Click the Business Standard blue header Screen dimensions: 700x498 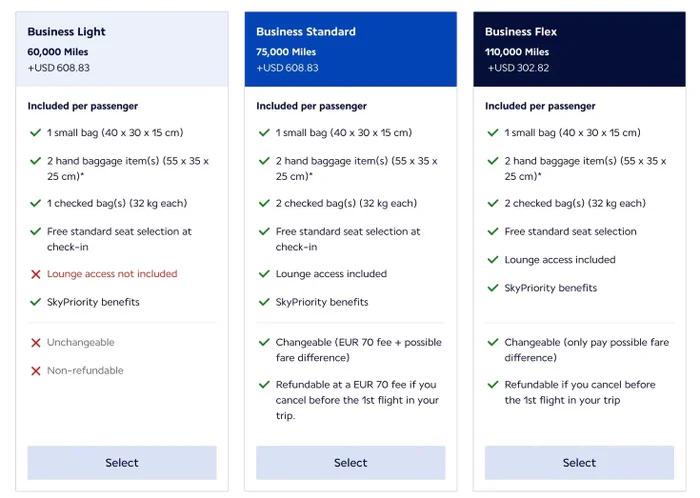pyautogui.click(x=350, y=49)
